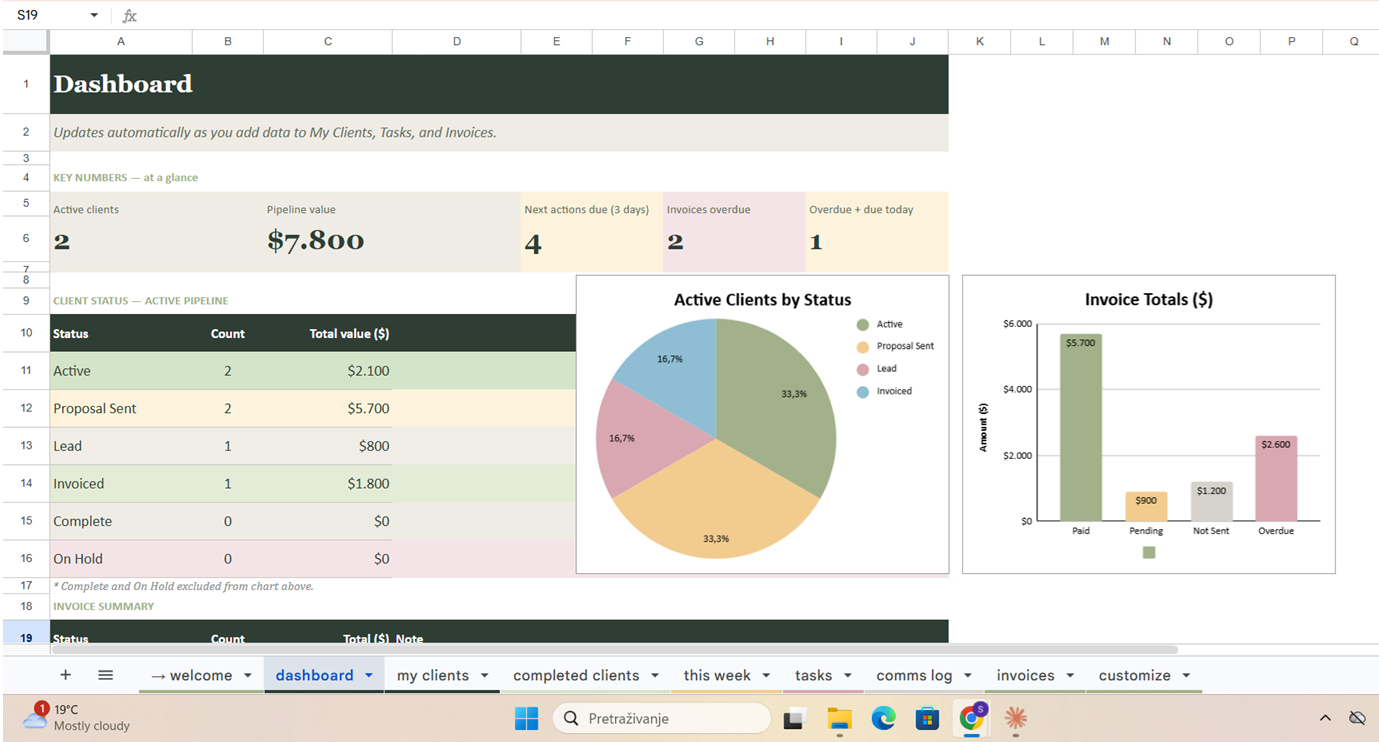Click the horizontal scrollbar of the sheet
The width and height of the screenshot is (1379, 742).
point(614,649)
